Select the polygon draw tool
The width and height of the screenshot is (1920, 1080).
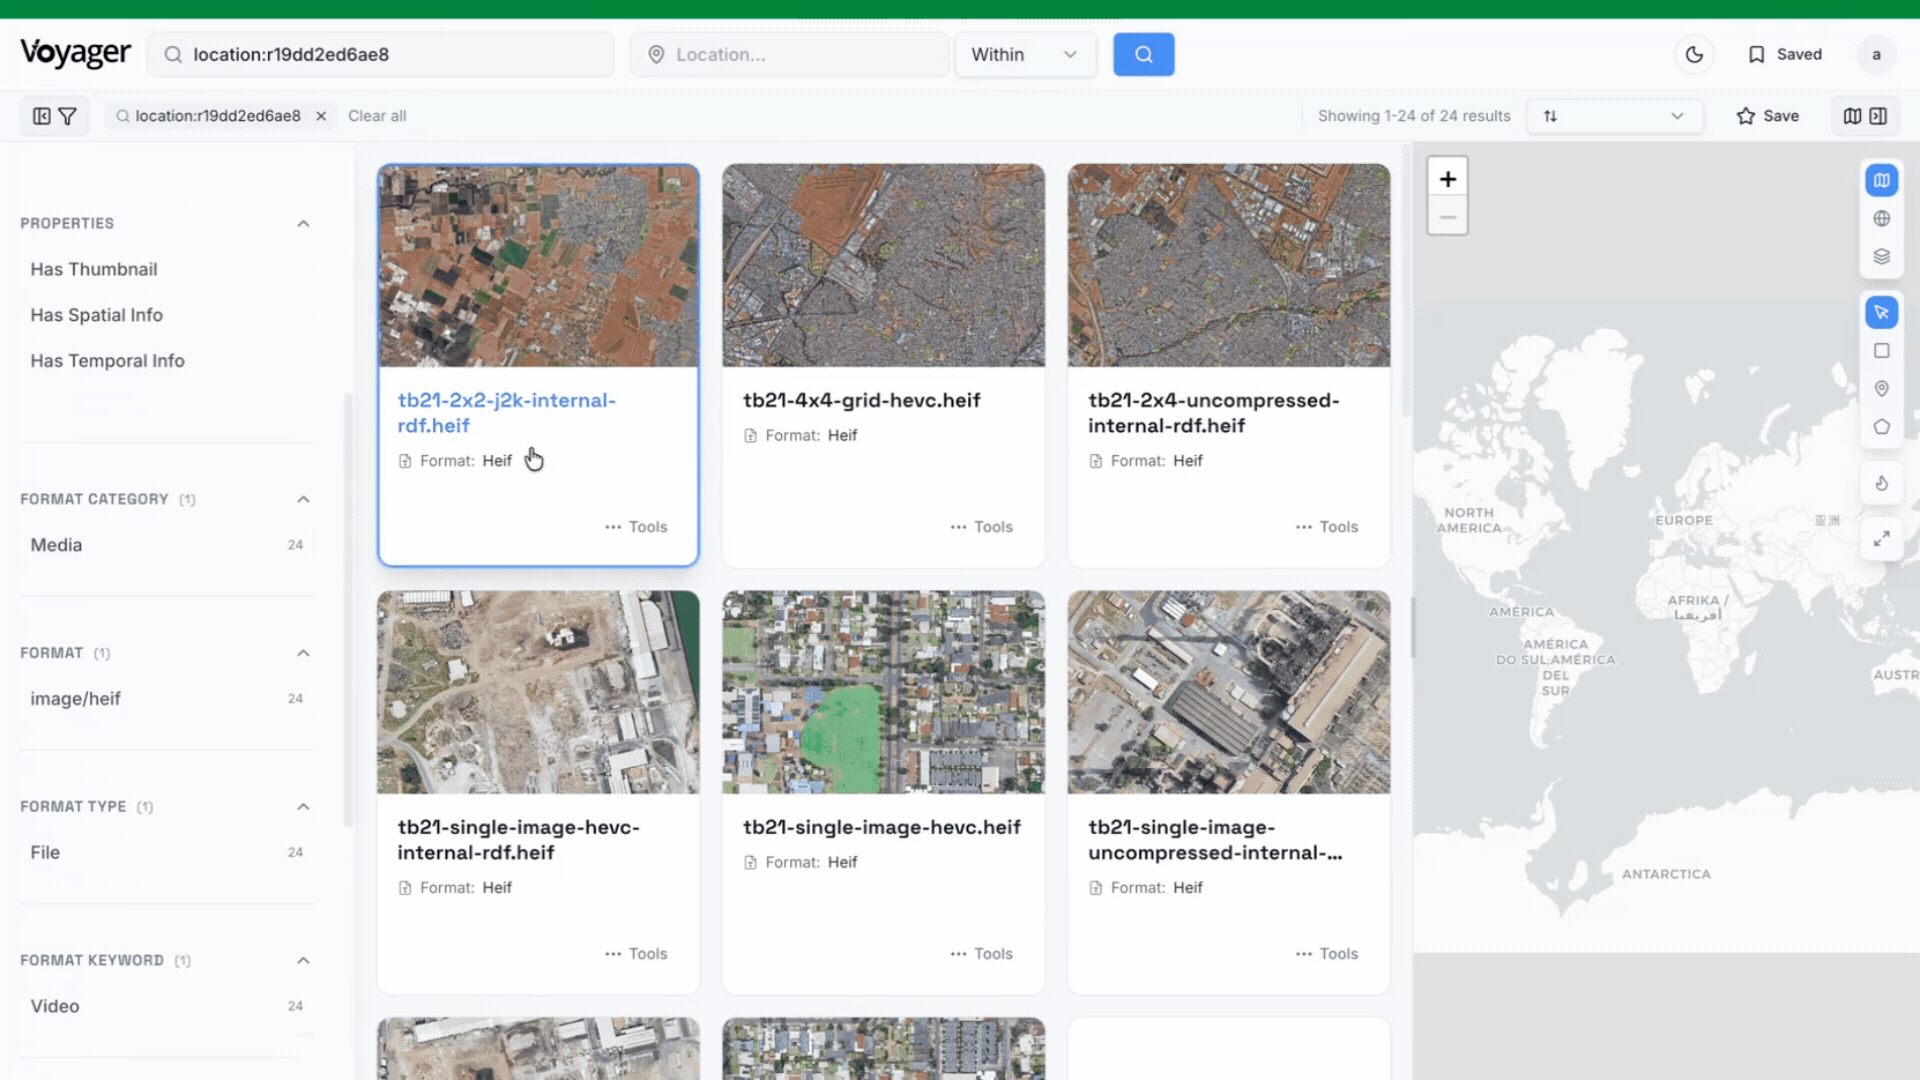[1881, 427]
